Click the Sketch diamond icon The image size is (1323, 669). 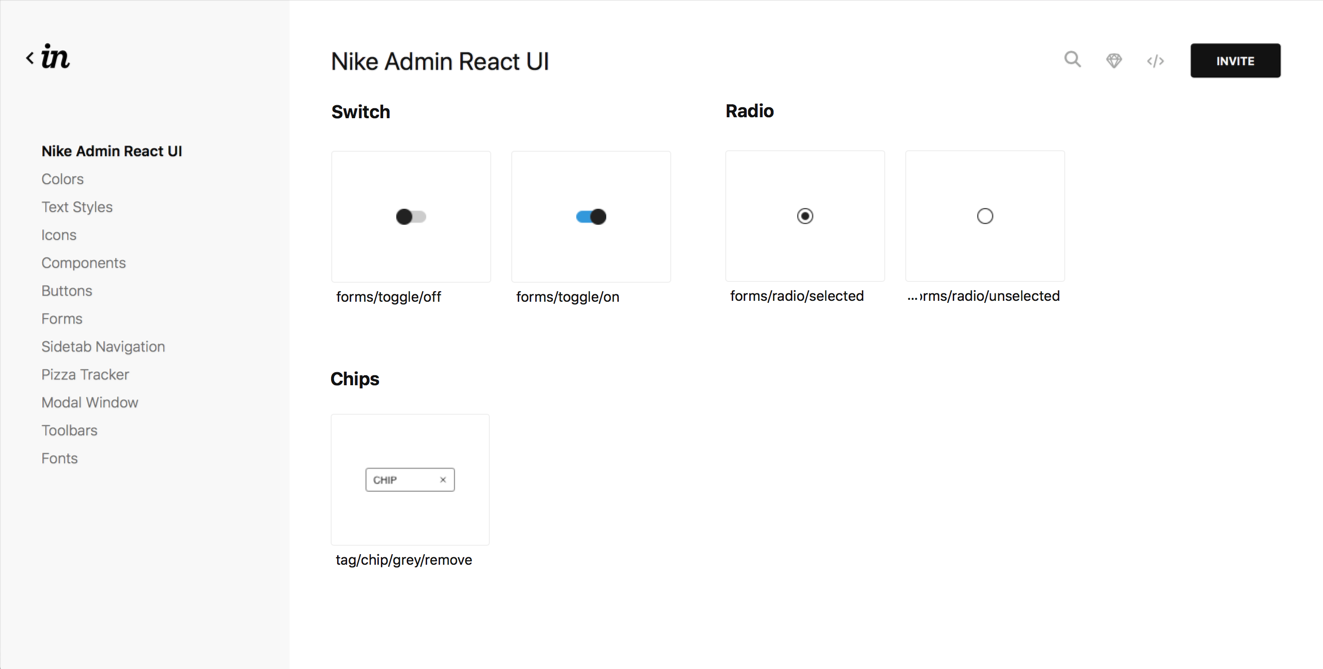1114,60
